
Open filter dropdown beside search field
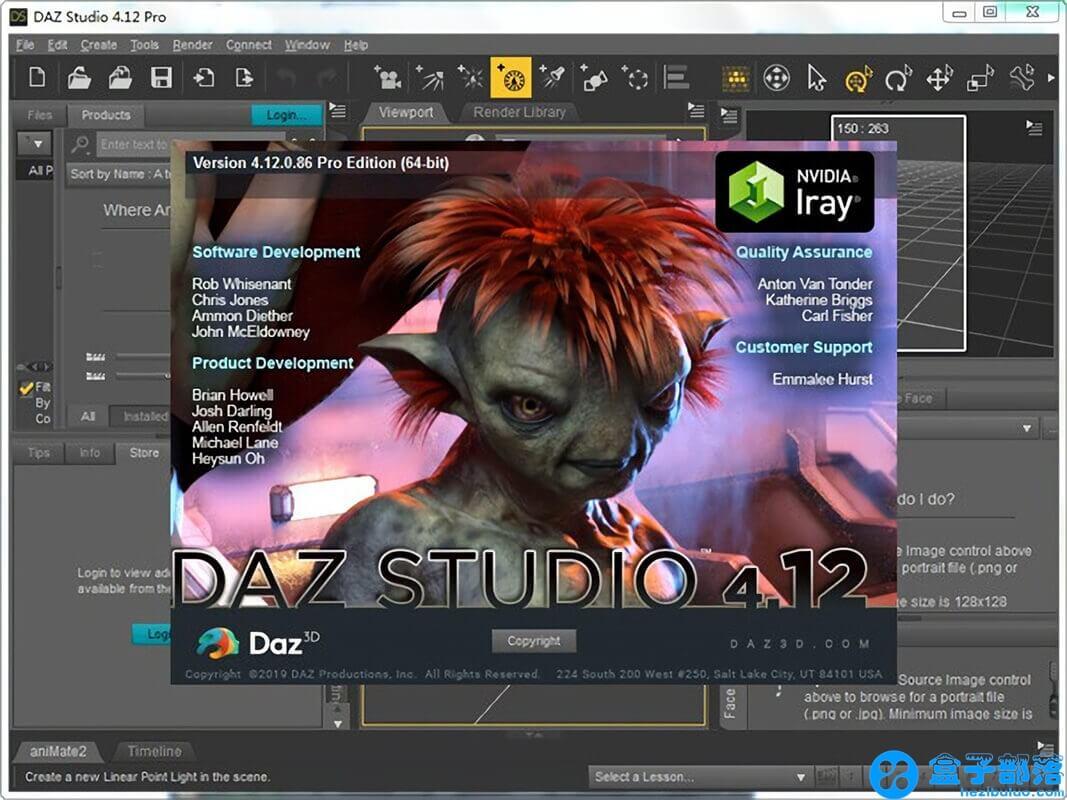click(x=33, y=144)
